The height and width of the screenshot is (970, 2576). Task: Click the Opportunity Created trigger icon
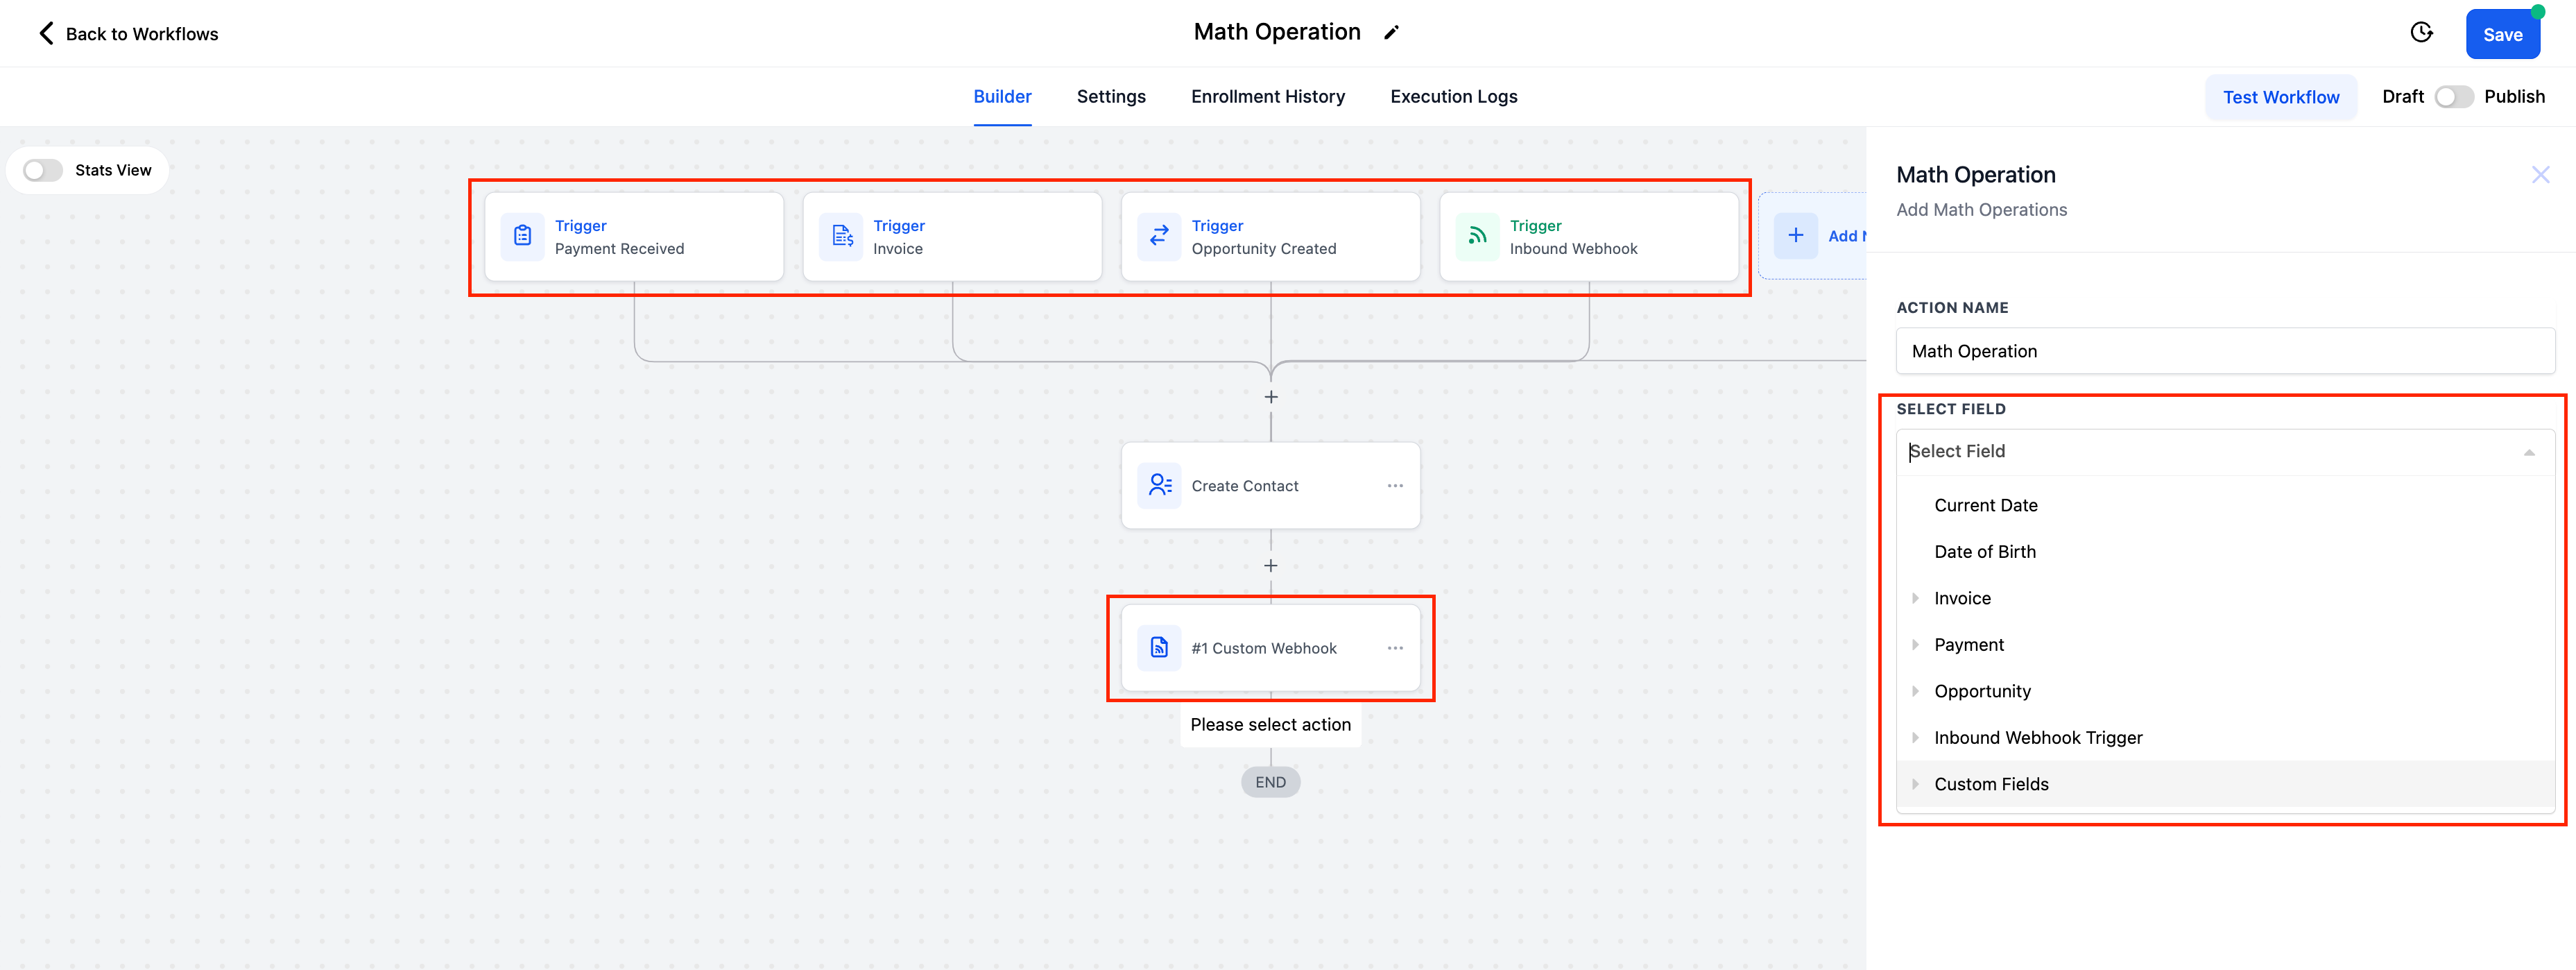(1160, 235)
